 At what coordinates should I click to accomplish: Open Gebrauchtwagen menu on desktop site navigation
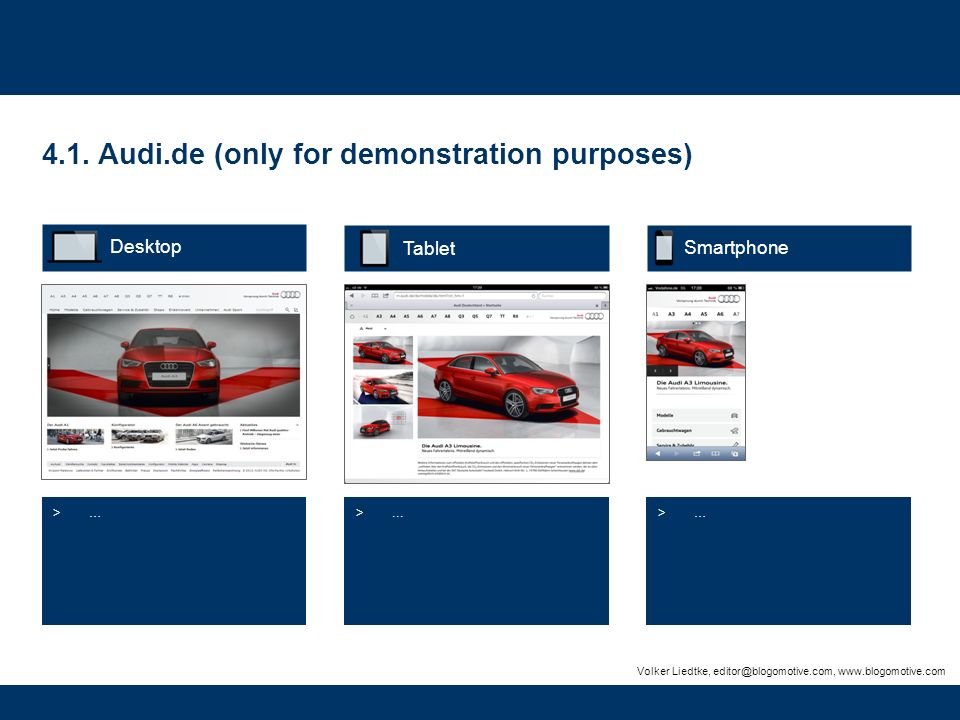click(98, 310)
